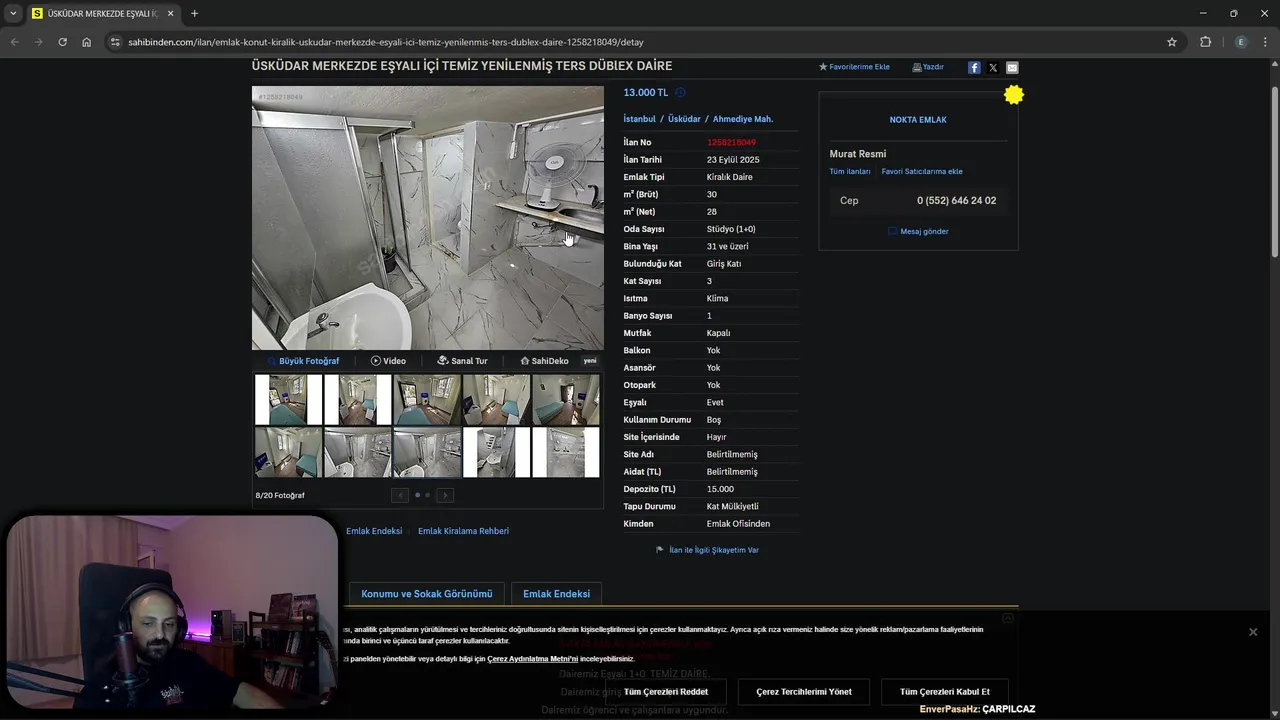Go to previous thumbnail page arrow
1280x720 pixels.
coord(400,495)
